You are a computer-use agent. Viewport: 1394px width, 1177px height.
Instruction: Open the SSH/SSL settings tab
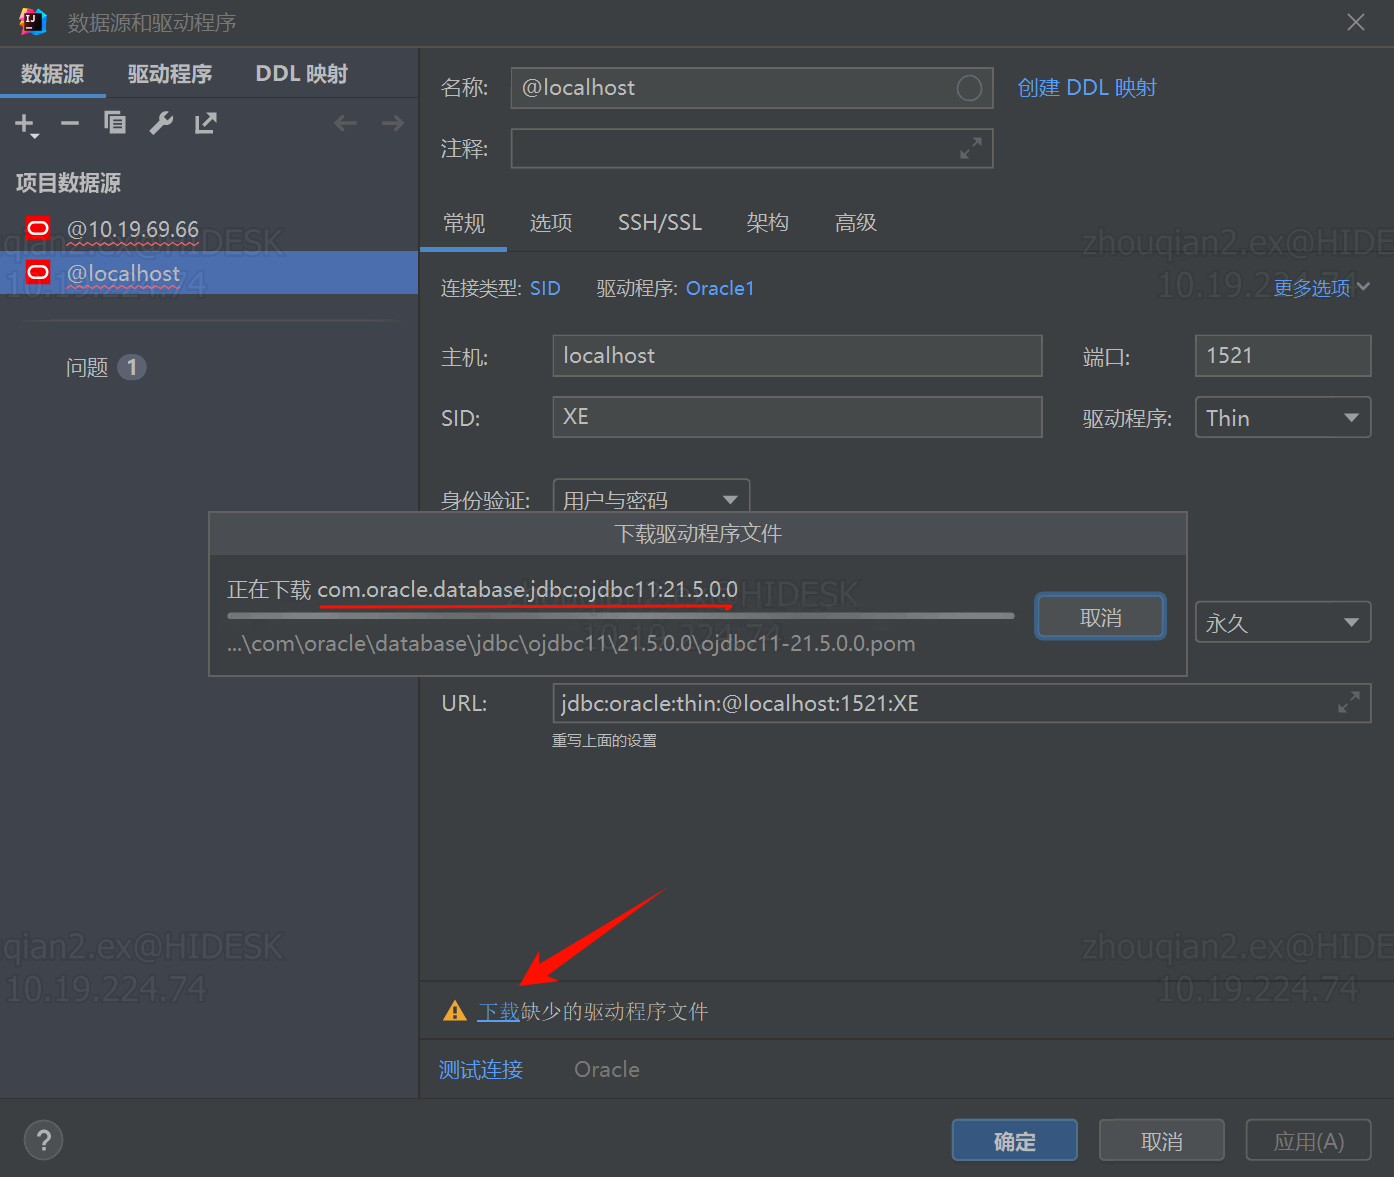pyautogui.click(x=660, y=223)
